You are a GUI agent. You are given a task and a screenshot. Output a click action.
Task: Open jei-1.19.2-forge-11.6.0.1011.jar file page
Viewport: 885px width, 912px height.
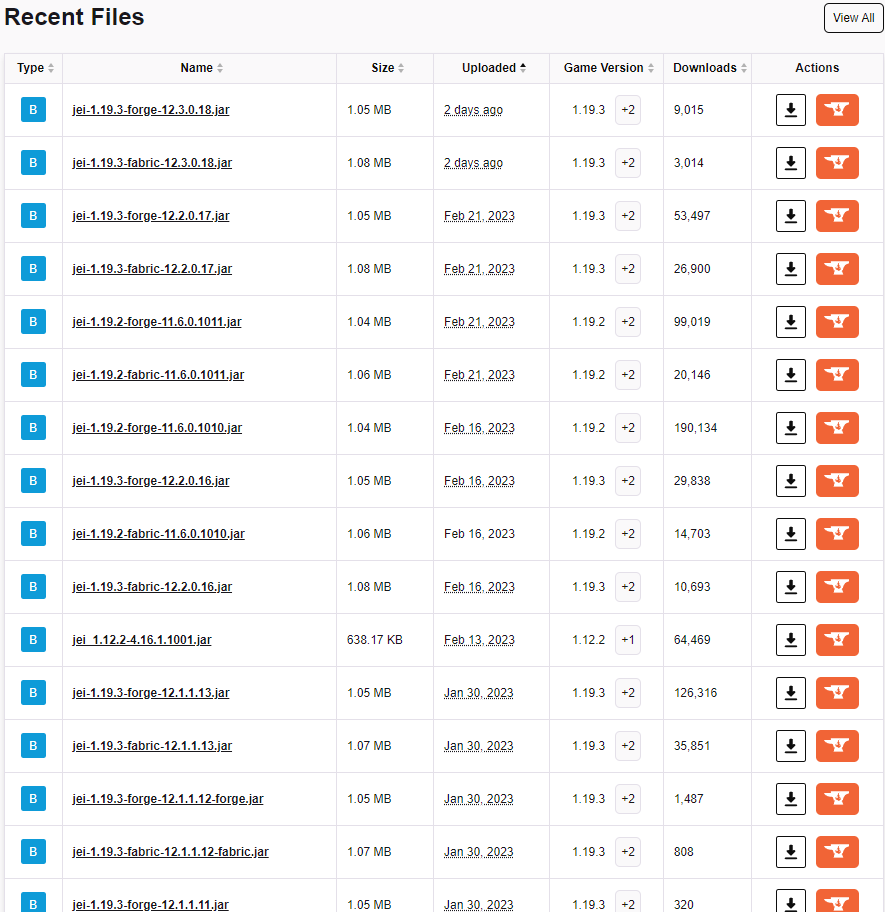tap(156, 322)
